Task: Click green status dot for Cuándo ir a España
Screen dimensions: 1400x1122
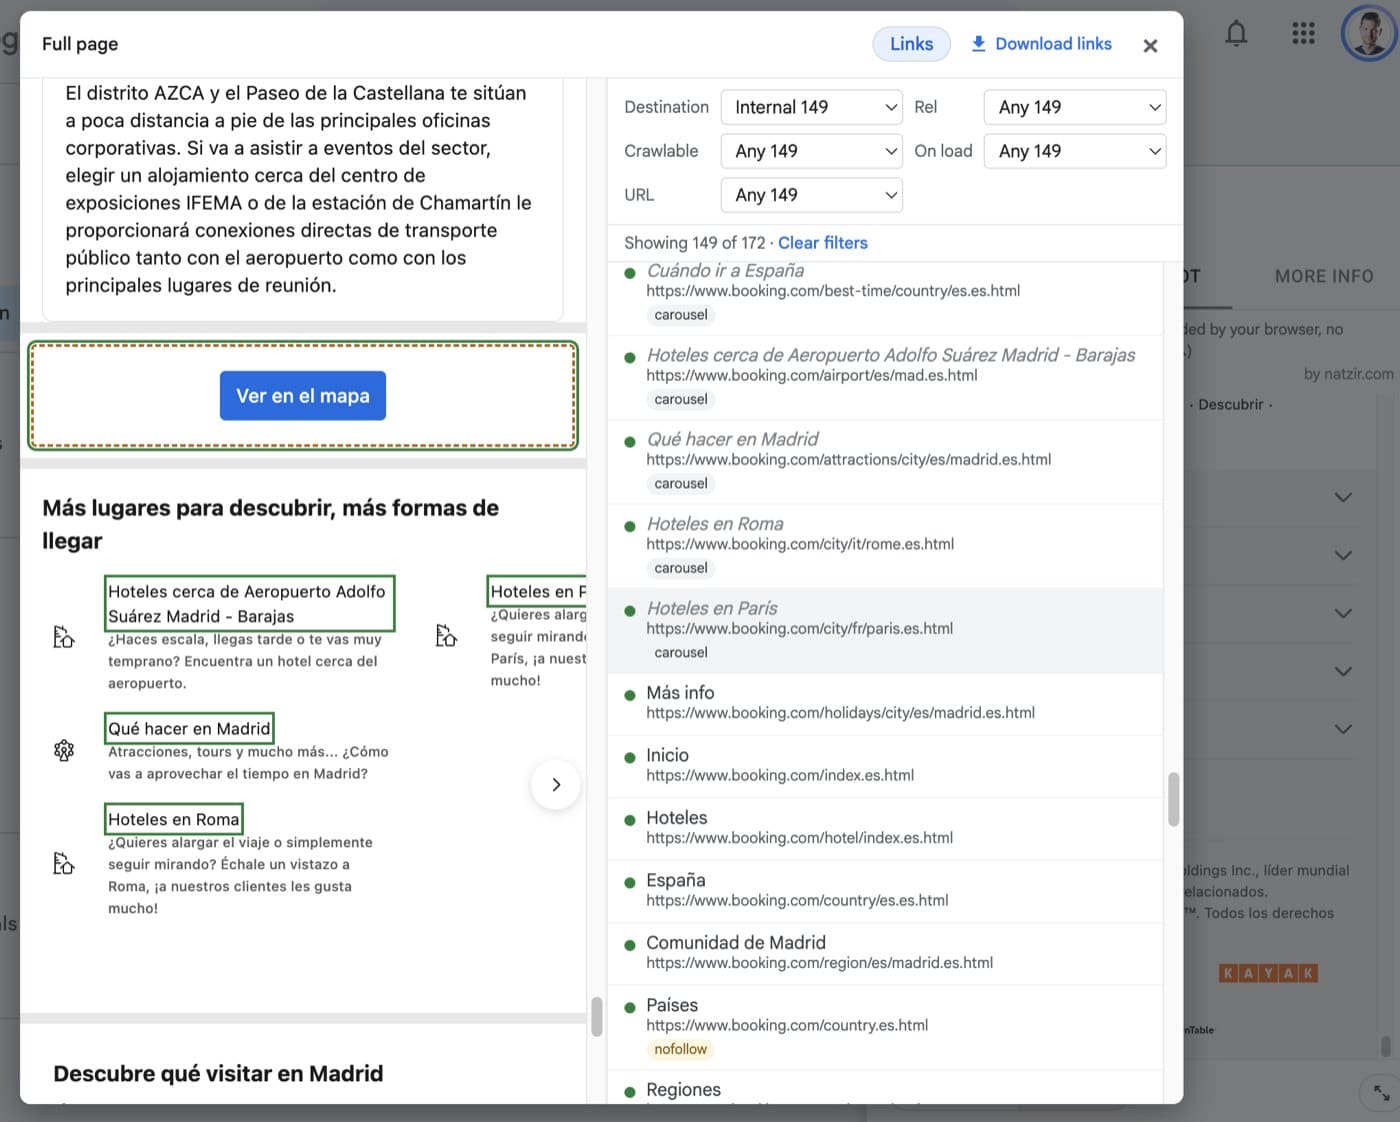Action: [x=630, y=272]
